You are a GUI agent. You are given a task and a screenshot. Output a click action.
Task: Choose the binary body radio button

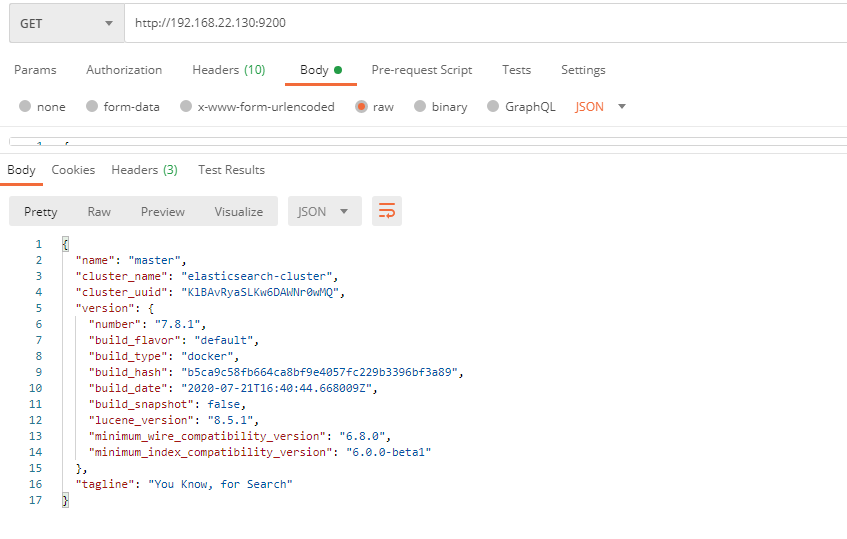420,106
